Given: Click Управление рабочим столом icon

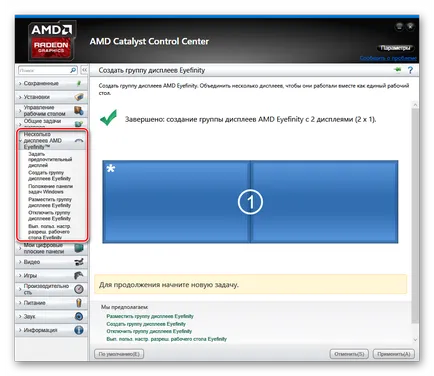Looking at the screenshot, I should click(79, 110).
